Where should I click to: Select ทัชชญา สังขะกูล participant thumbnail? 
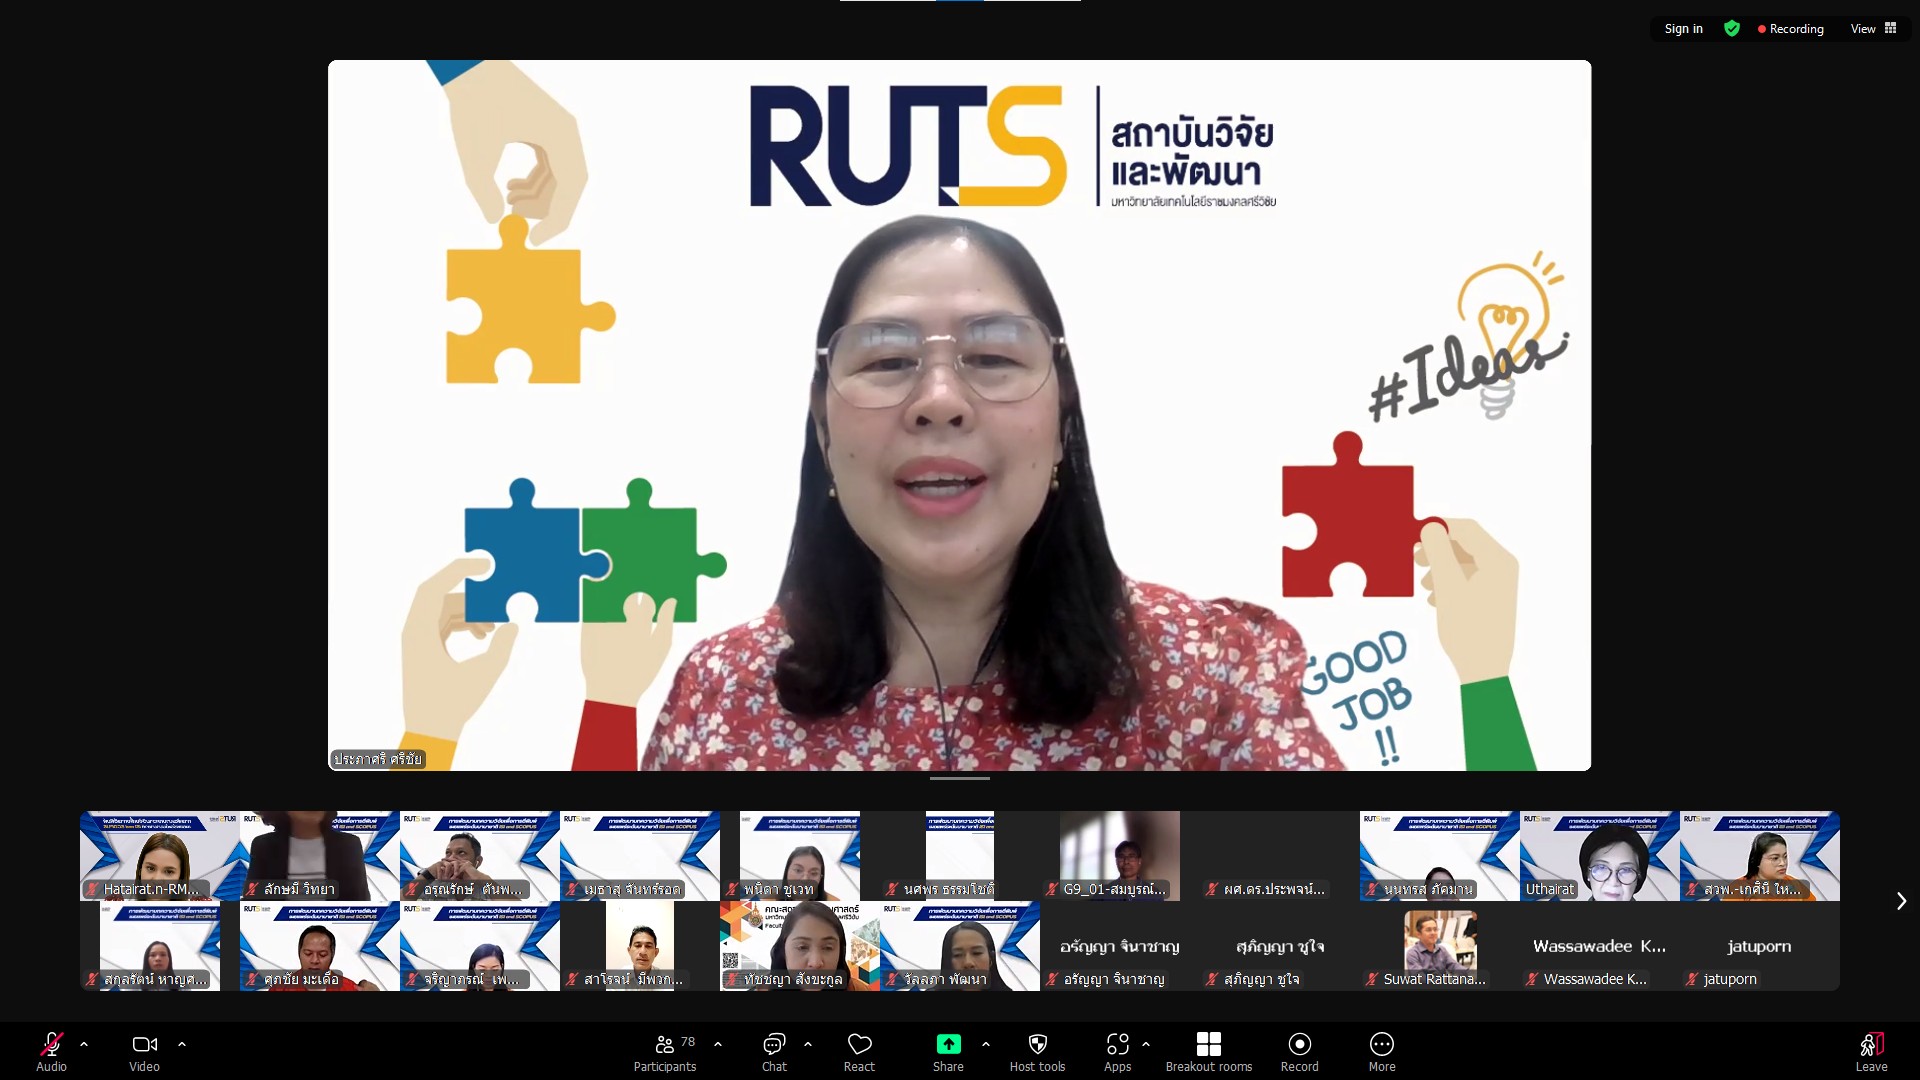[800, 946]
